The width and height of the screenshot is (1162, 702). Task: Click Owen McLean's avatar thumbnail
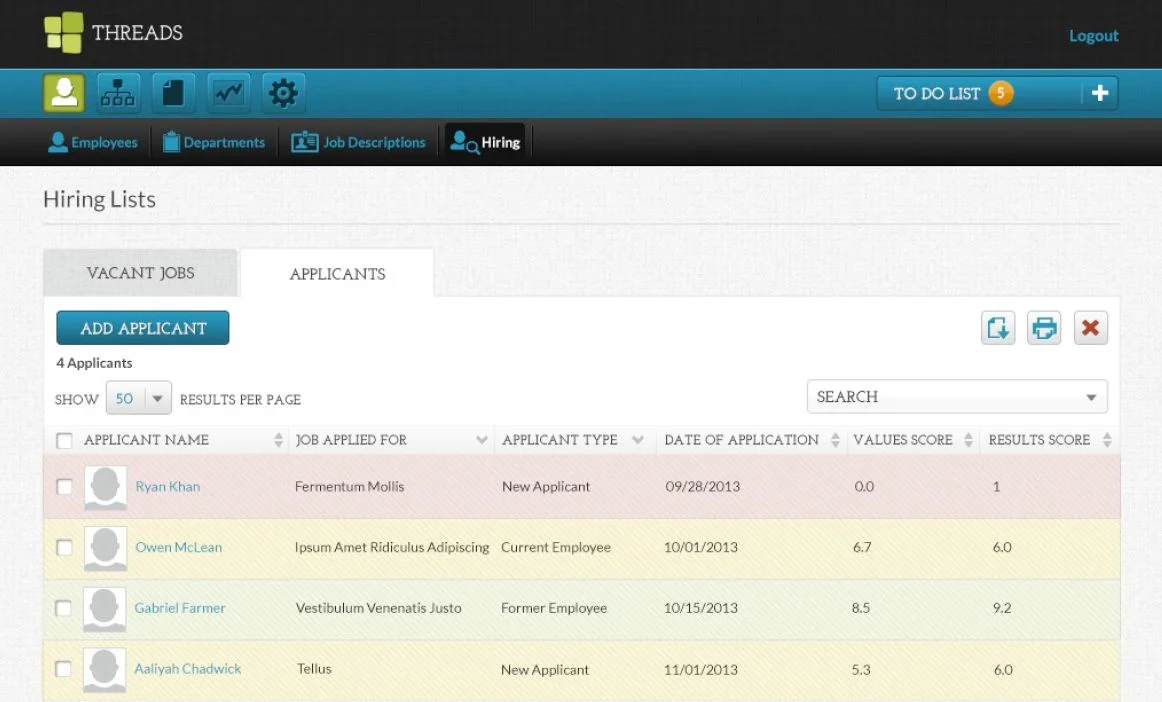pyautogui.click(x=105, y=548)
